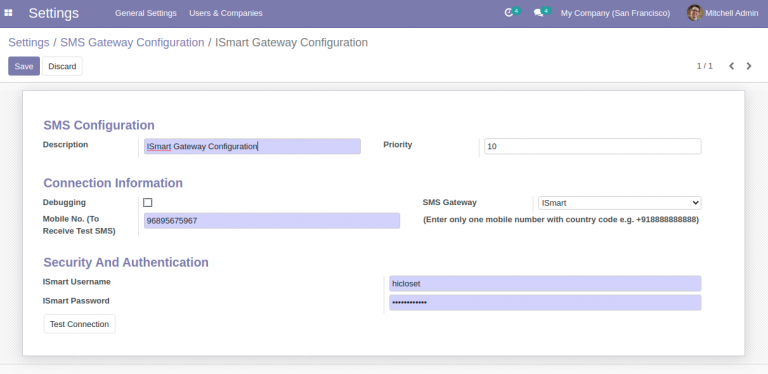
Task: Click Mitchell Admin avatar picture
Action: pos(695,13)
